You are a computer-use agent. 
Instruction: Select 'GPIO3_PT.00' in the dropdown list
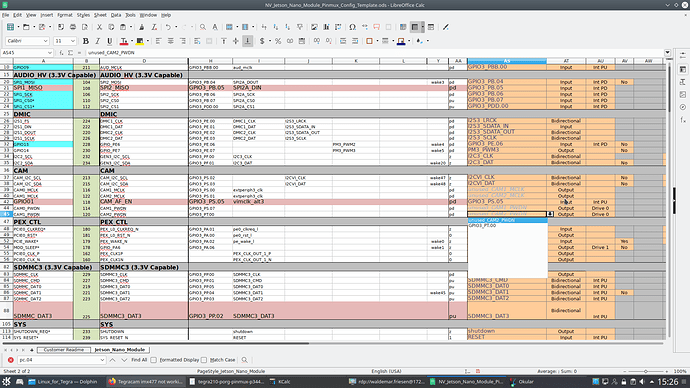[507, 225]
